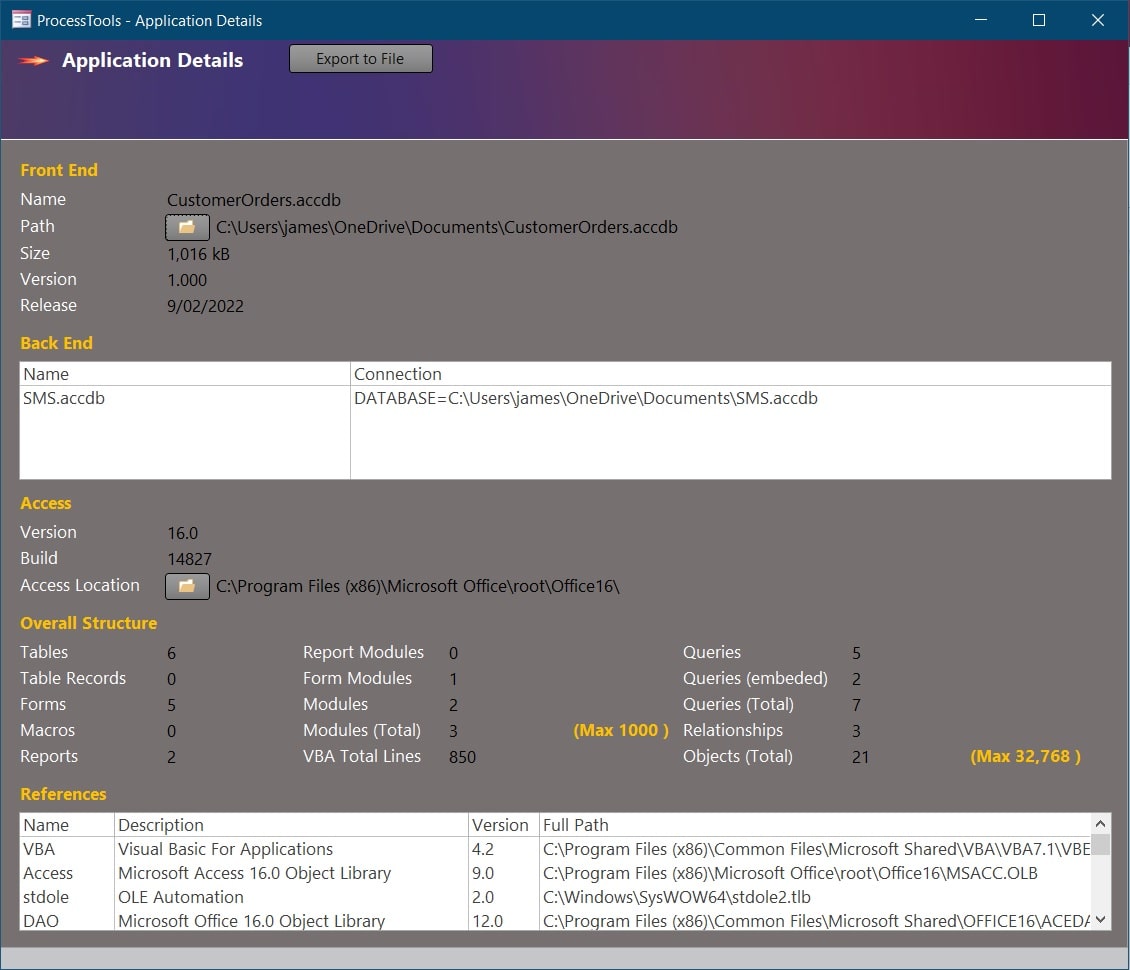The height and width of the screenshot is (970, 1130).
Task: Close the Application Details window
Action: click(1098, 20)
